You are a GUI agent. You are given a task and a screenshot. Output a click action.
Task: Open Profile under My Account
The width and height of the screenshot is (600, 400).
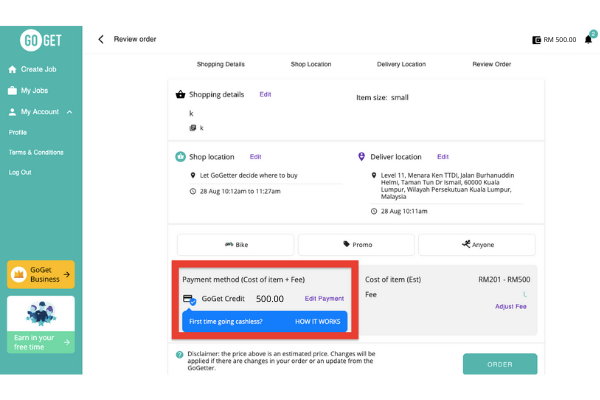tap(18, 132)
